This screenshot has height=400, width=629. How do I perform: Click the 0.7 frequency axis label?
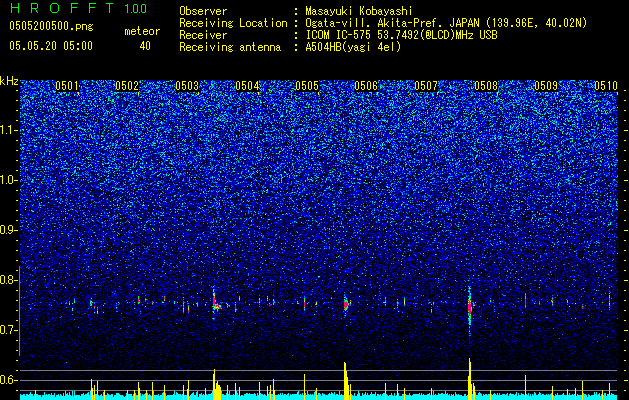(x=9, y=330)
